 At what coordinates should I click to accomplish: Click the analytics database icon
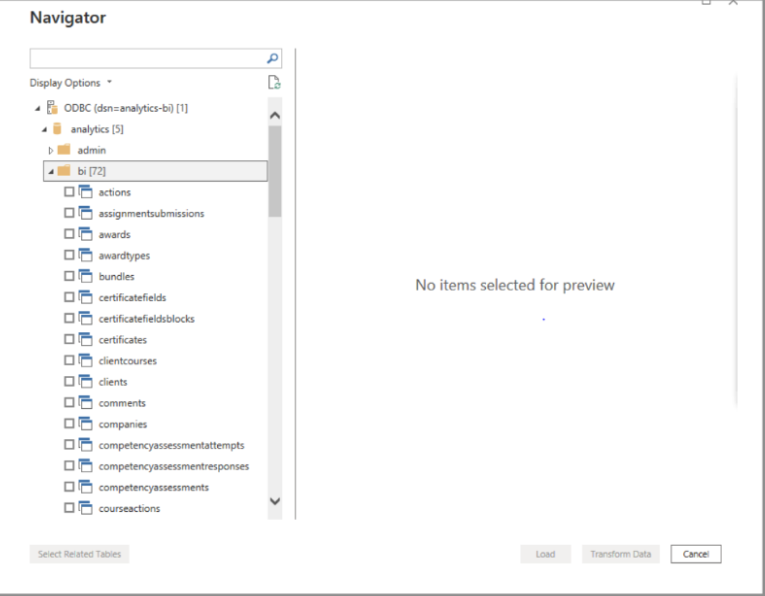click(57, 129)
